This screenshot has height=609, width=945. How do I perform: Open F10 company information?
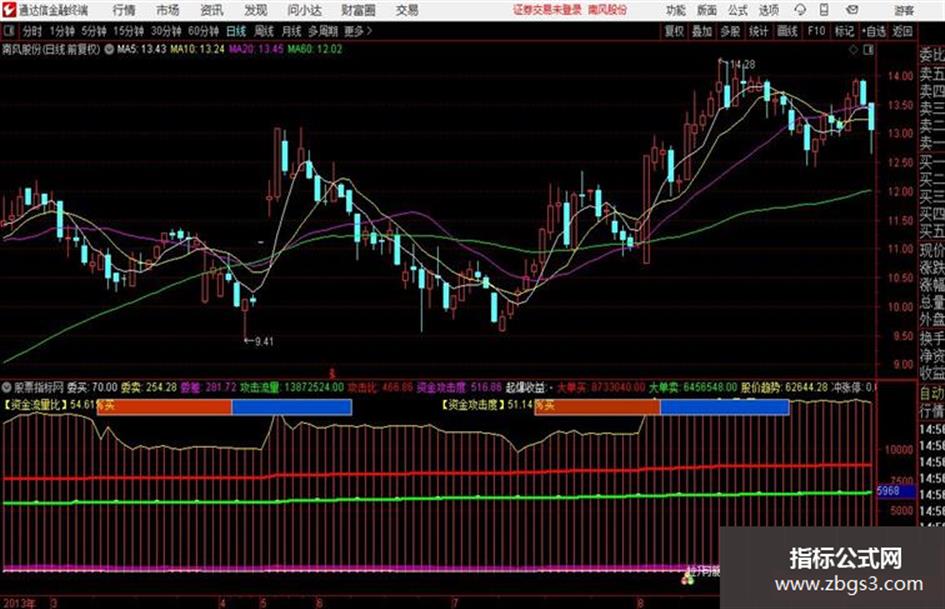[816, 31]
